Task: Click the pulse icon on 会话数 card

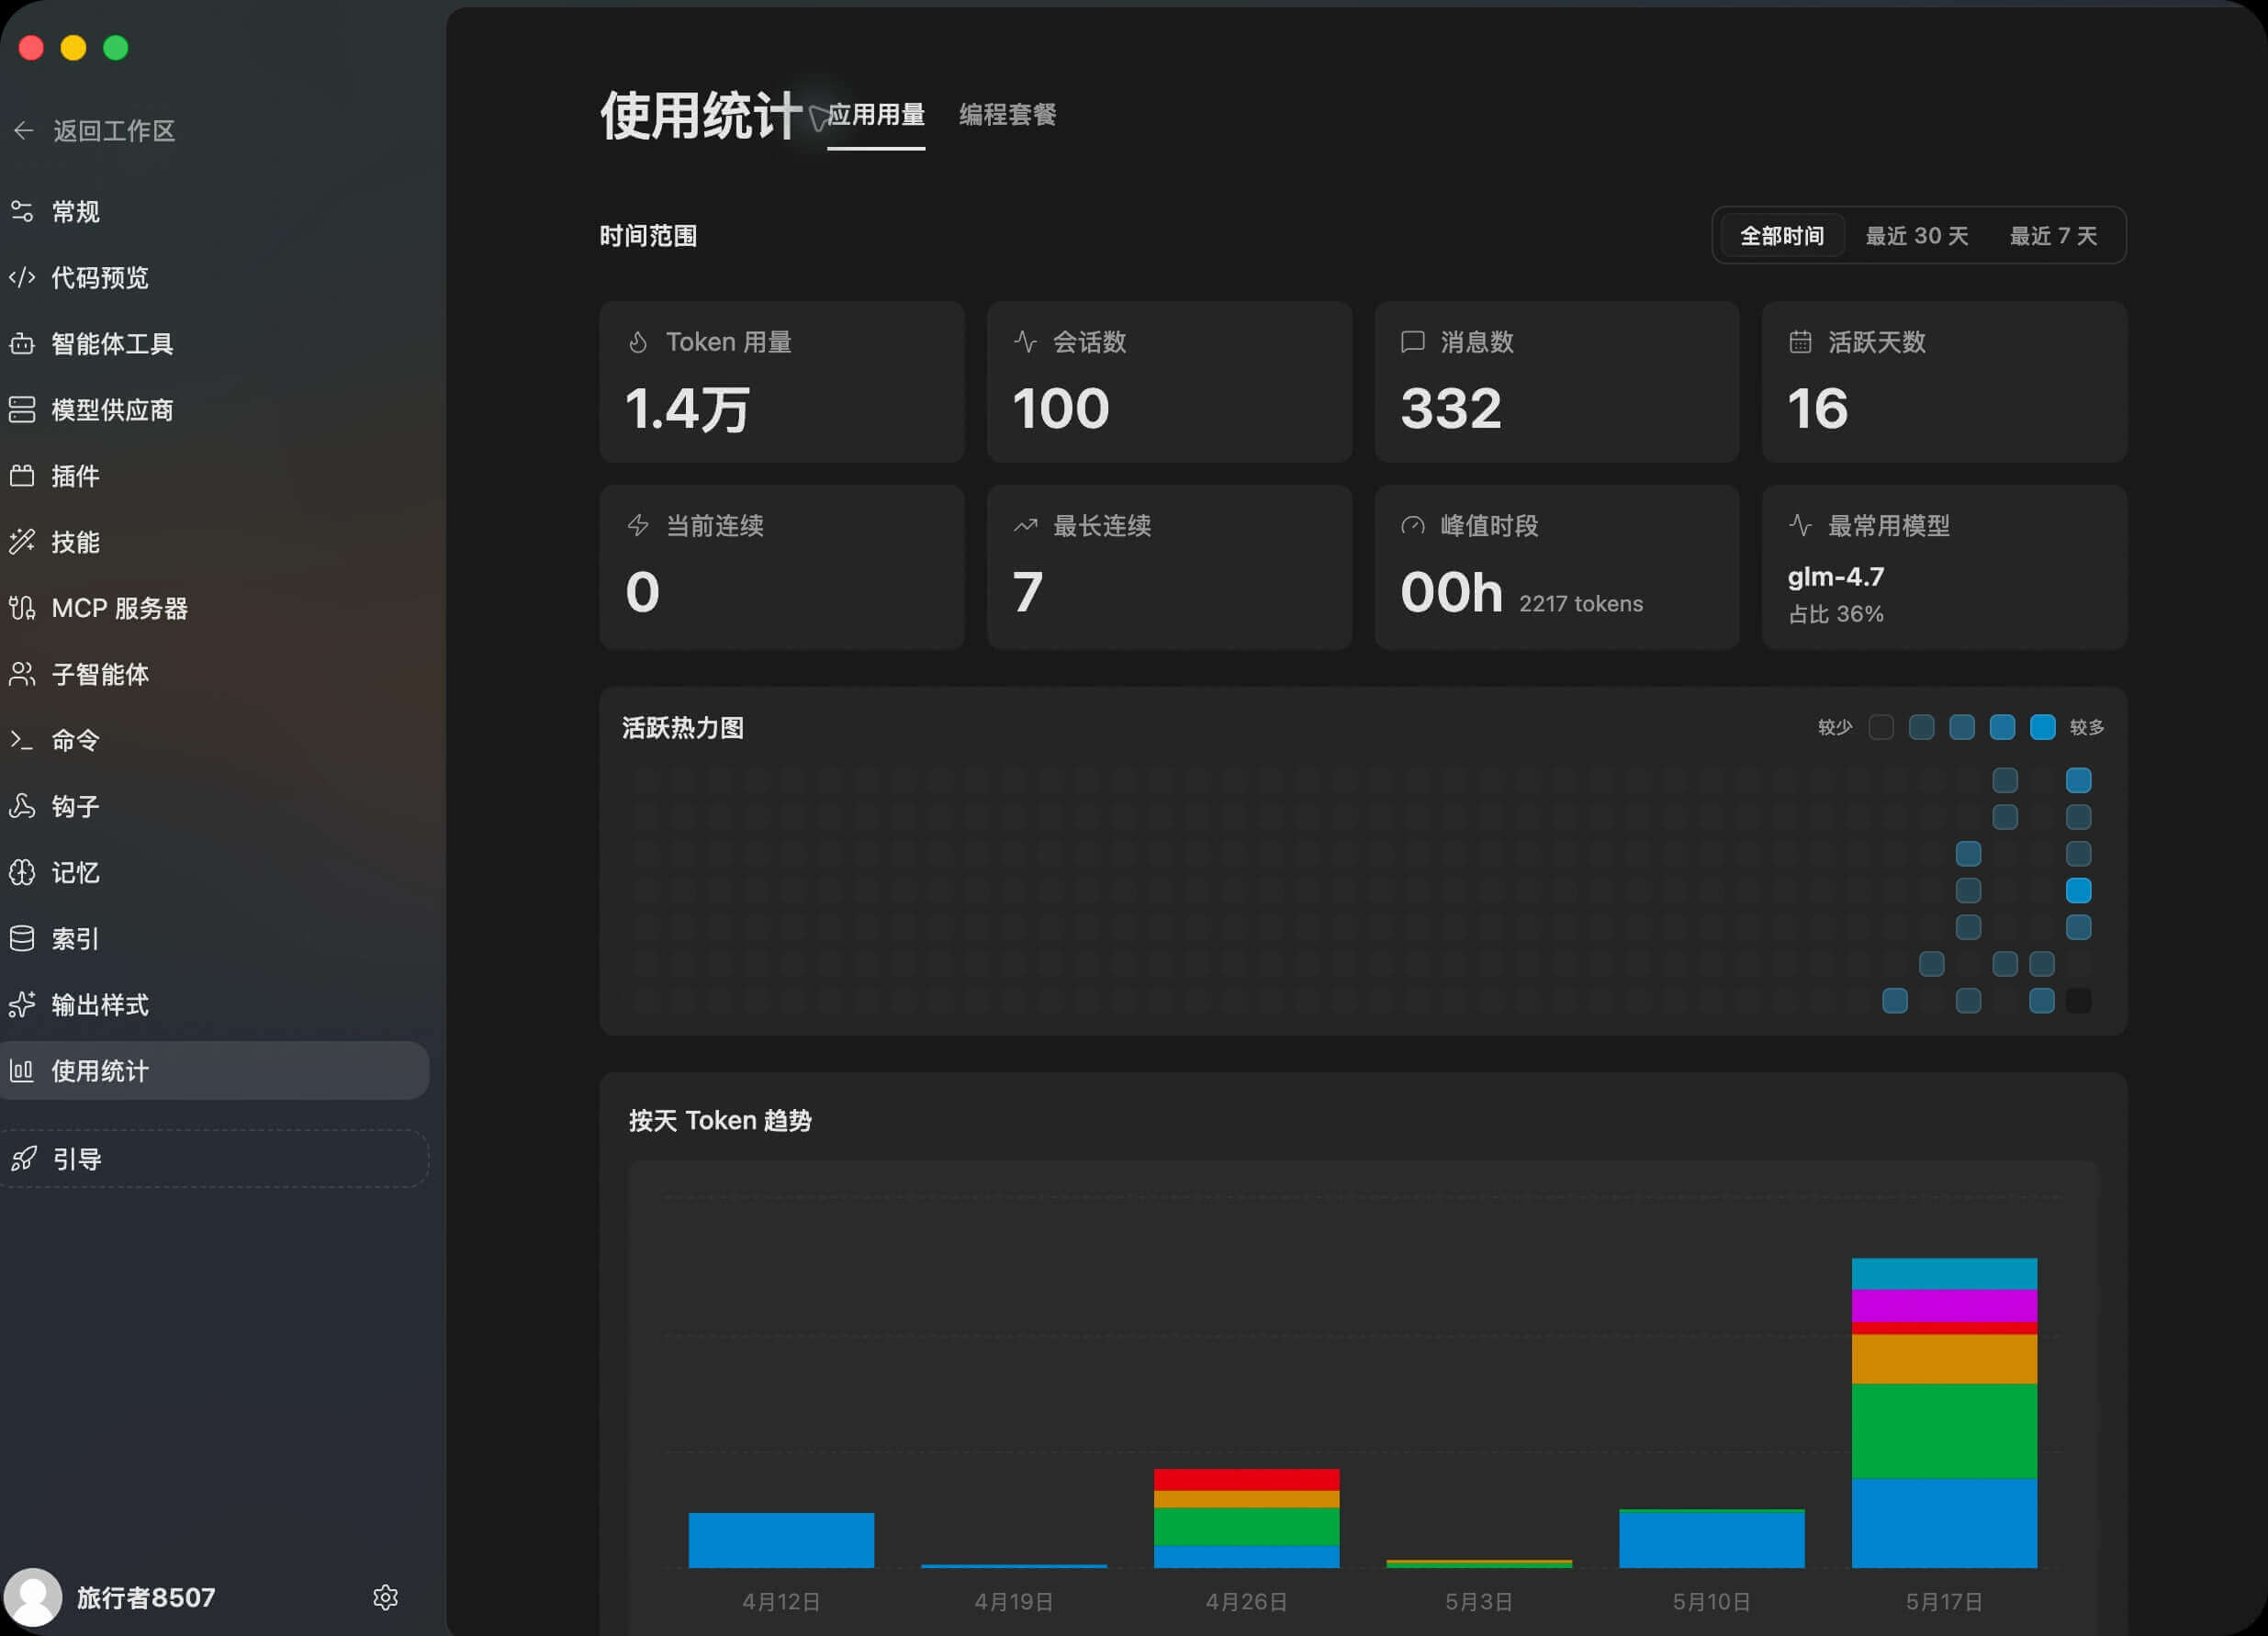Action: tap(1025, 342)
